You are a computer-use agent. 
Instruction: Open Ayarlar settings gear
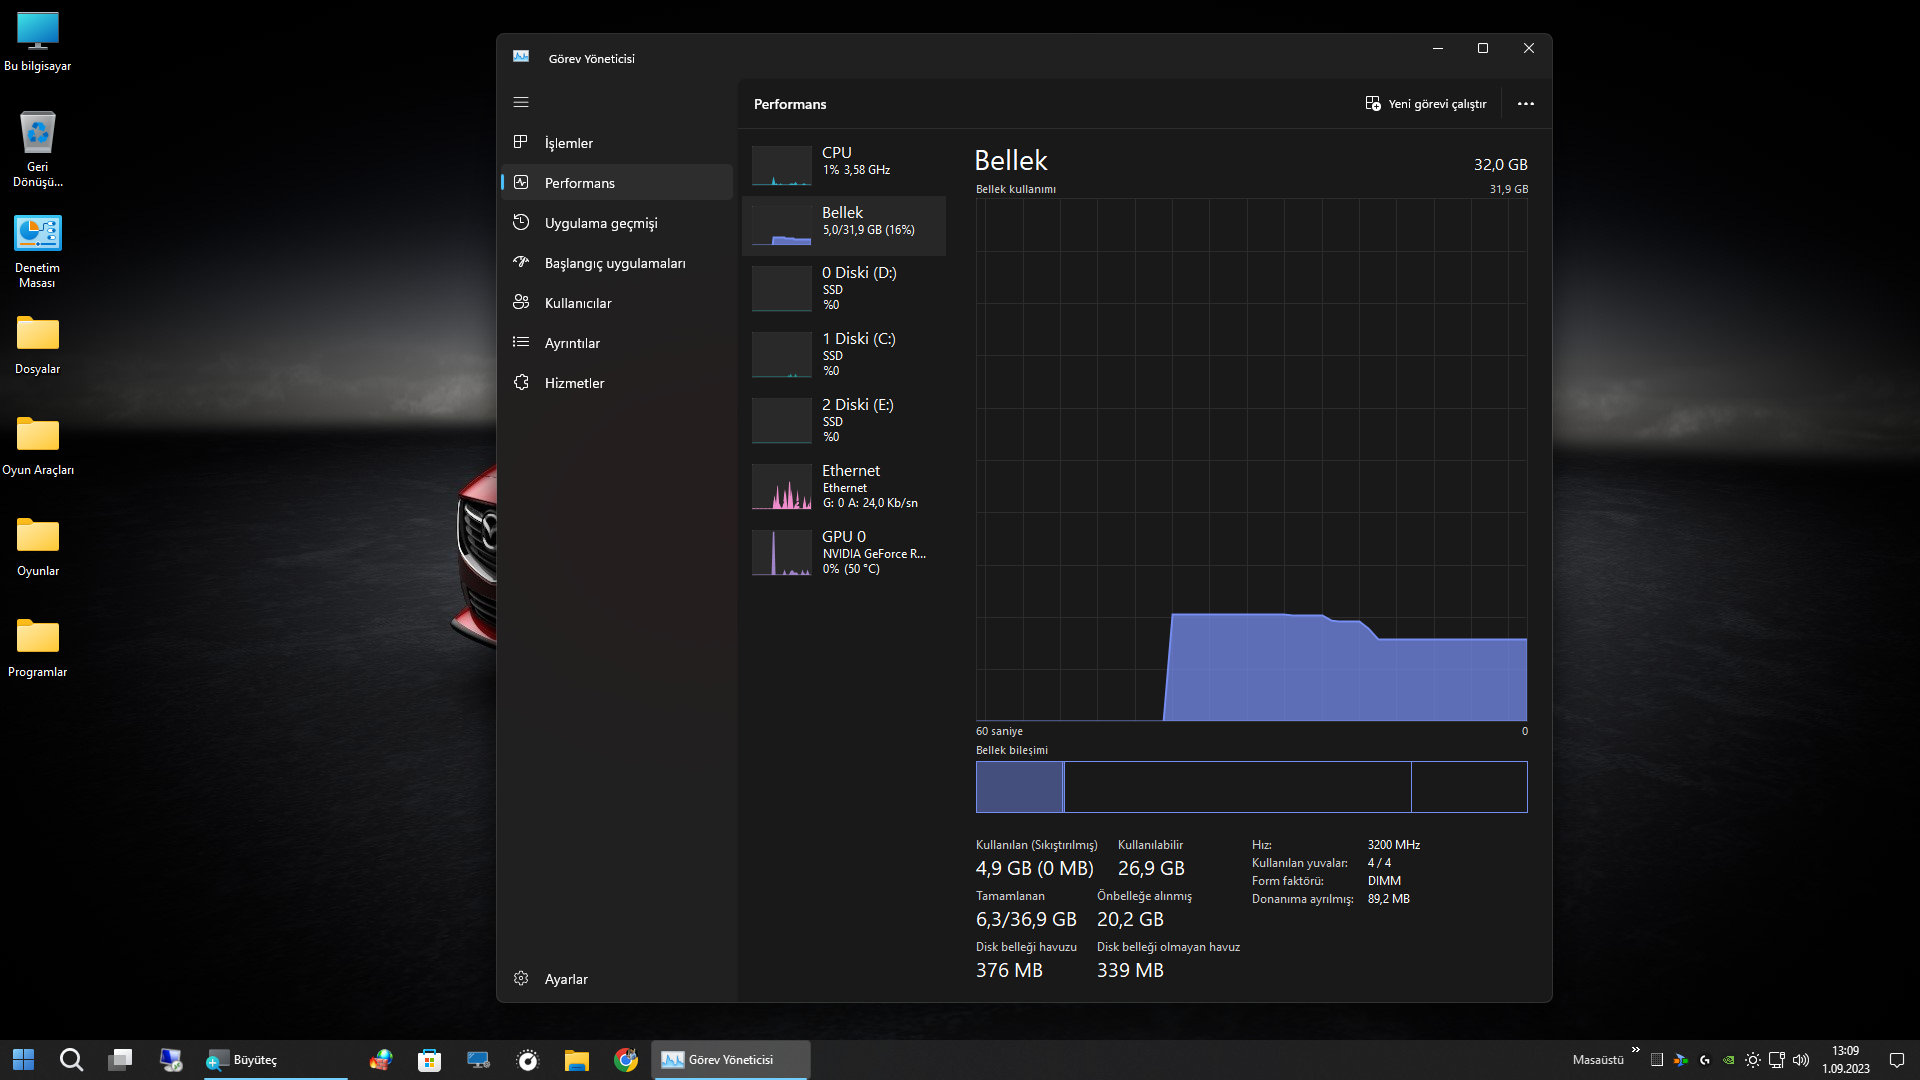click(x=521, y=978)
